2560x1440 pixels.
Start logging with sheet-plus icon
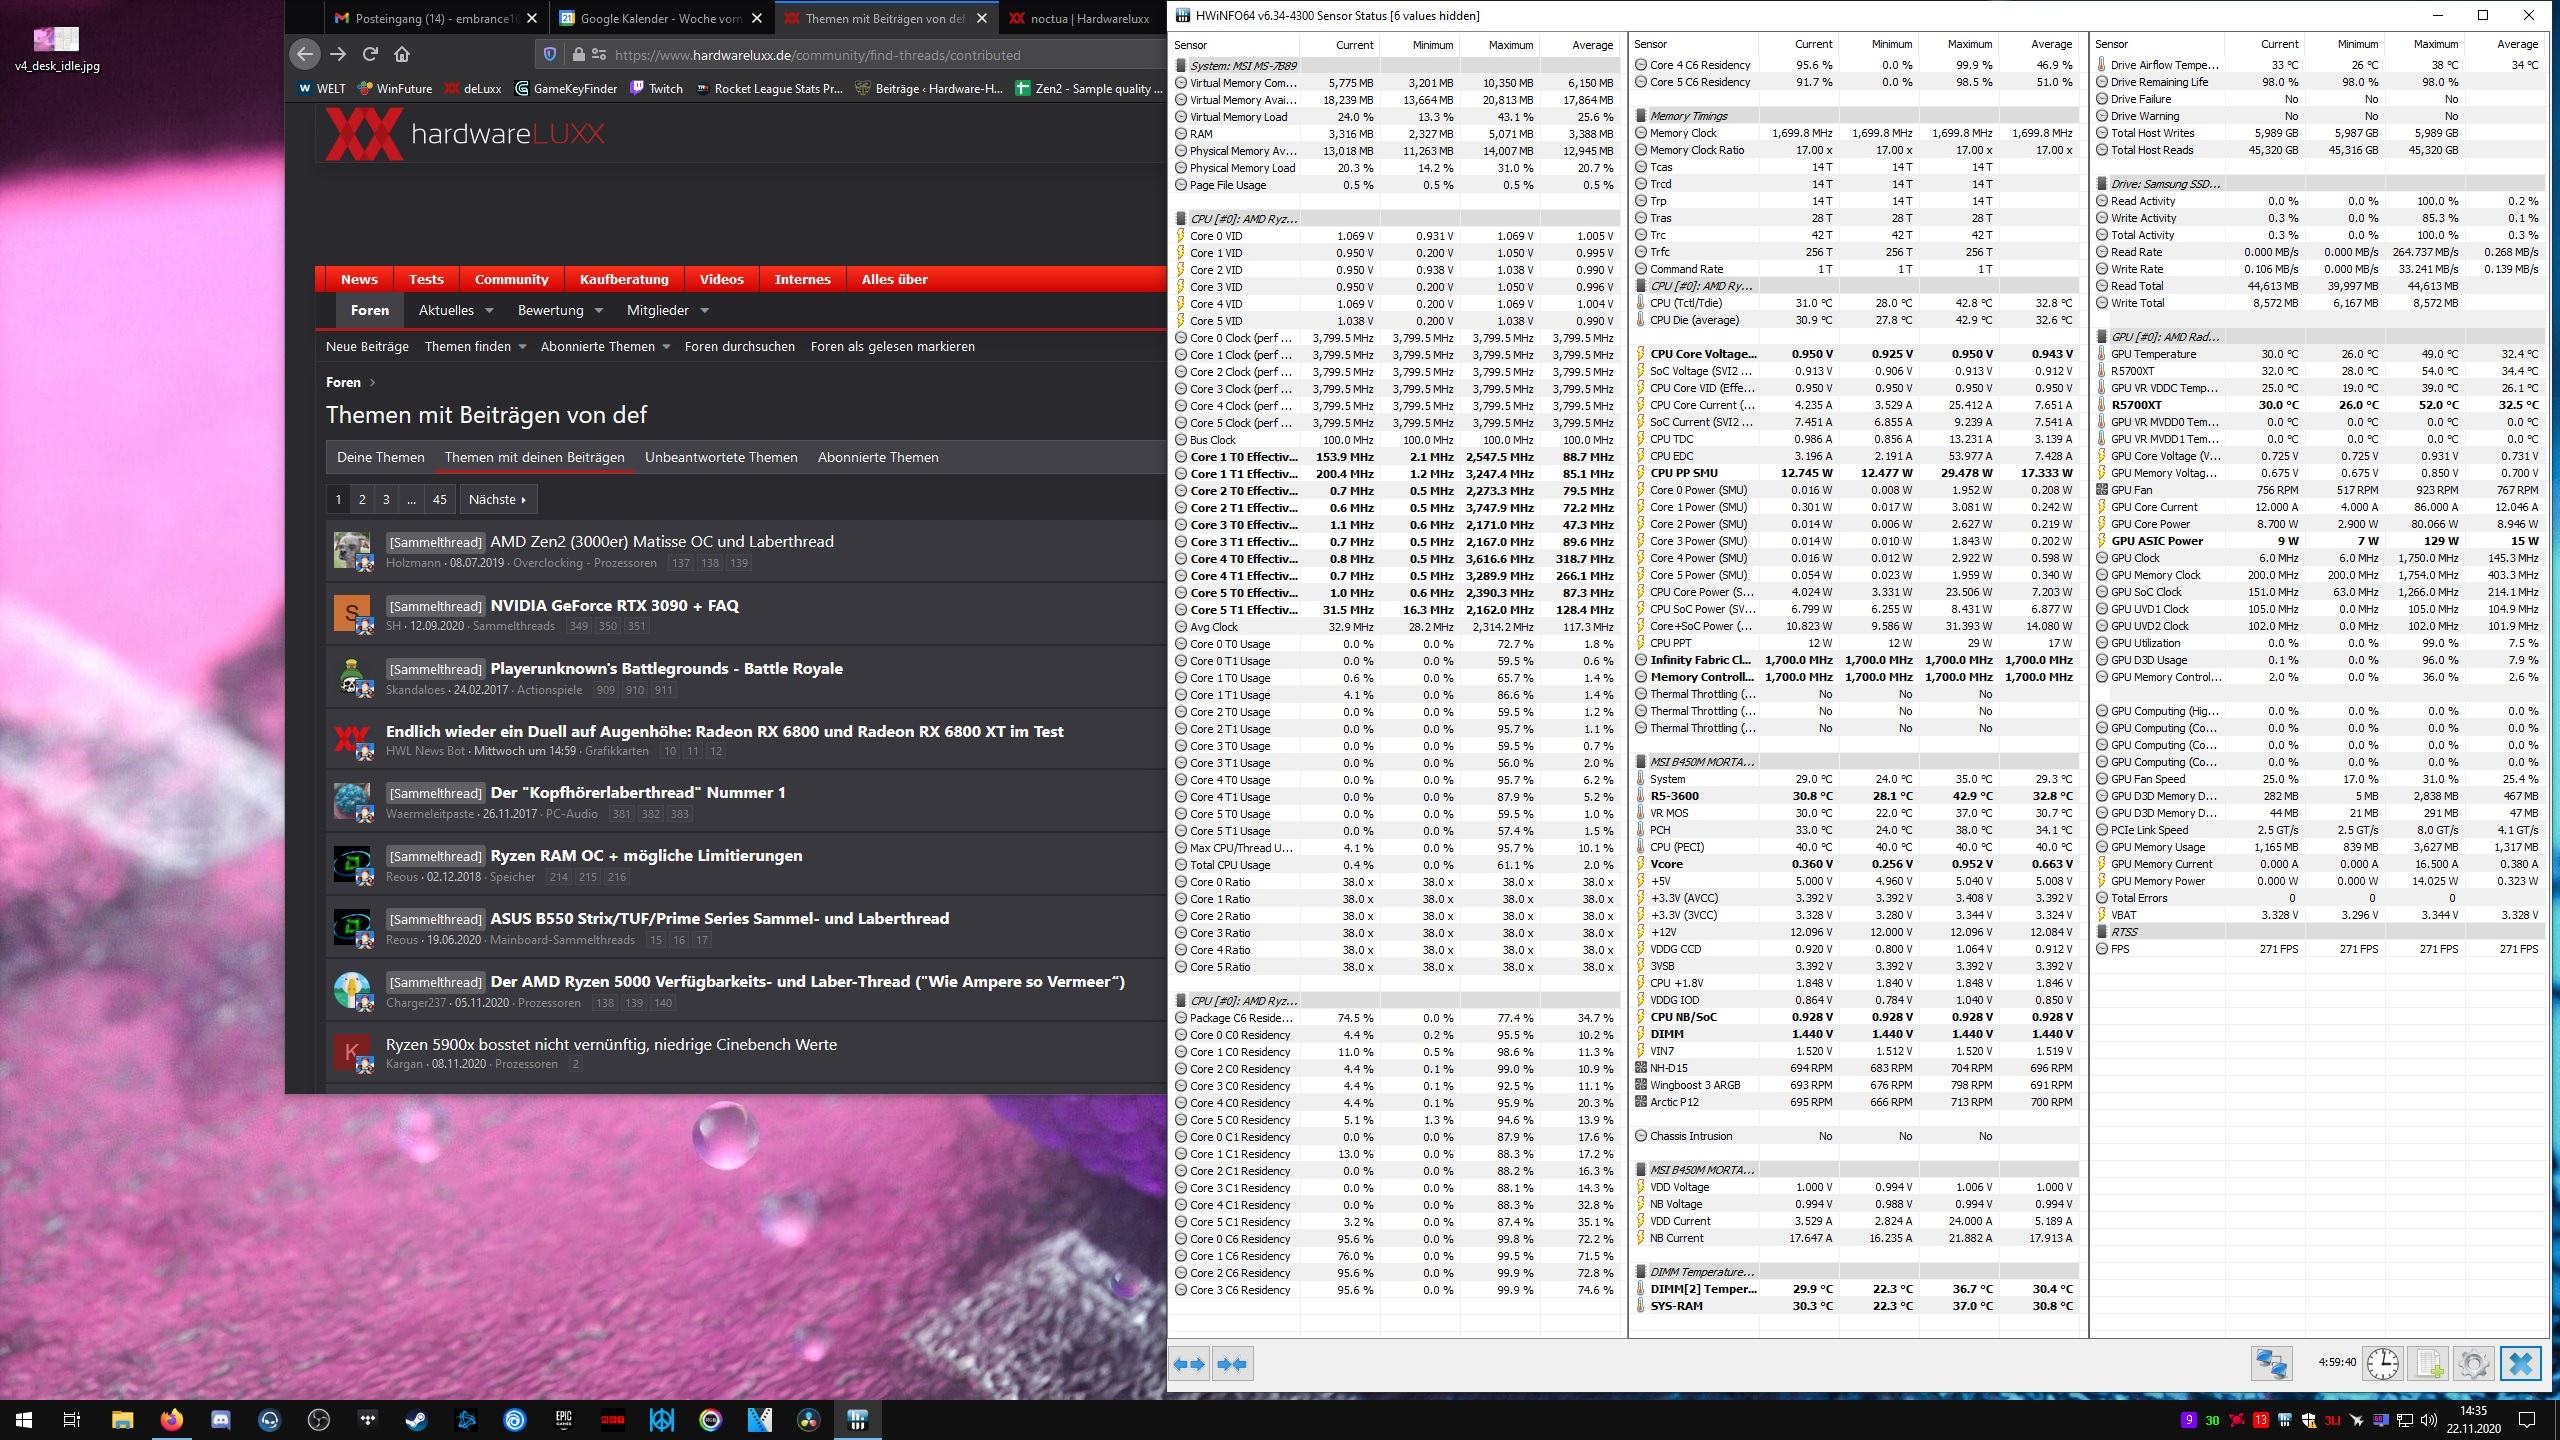tap(2428, 1364)
